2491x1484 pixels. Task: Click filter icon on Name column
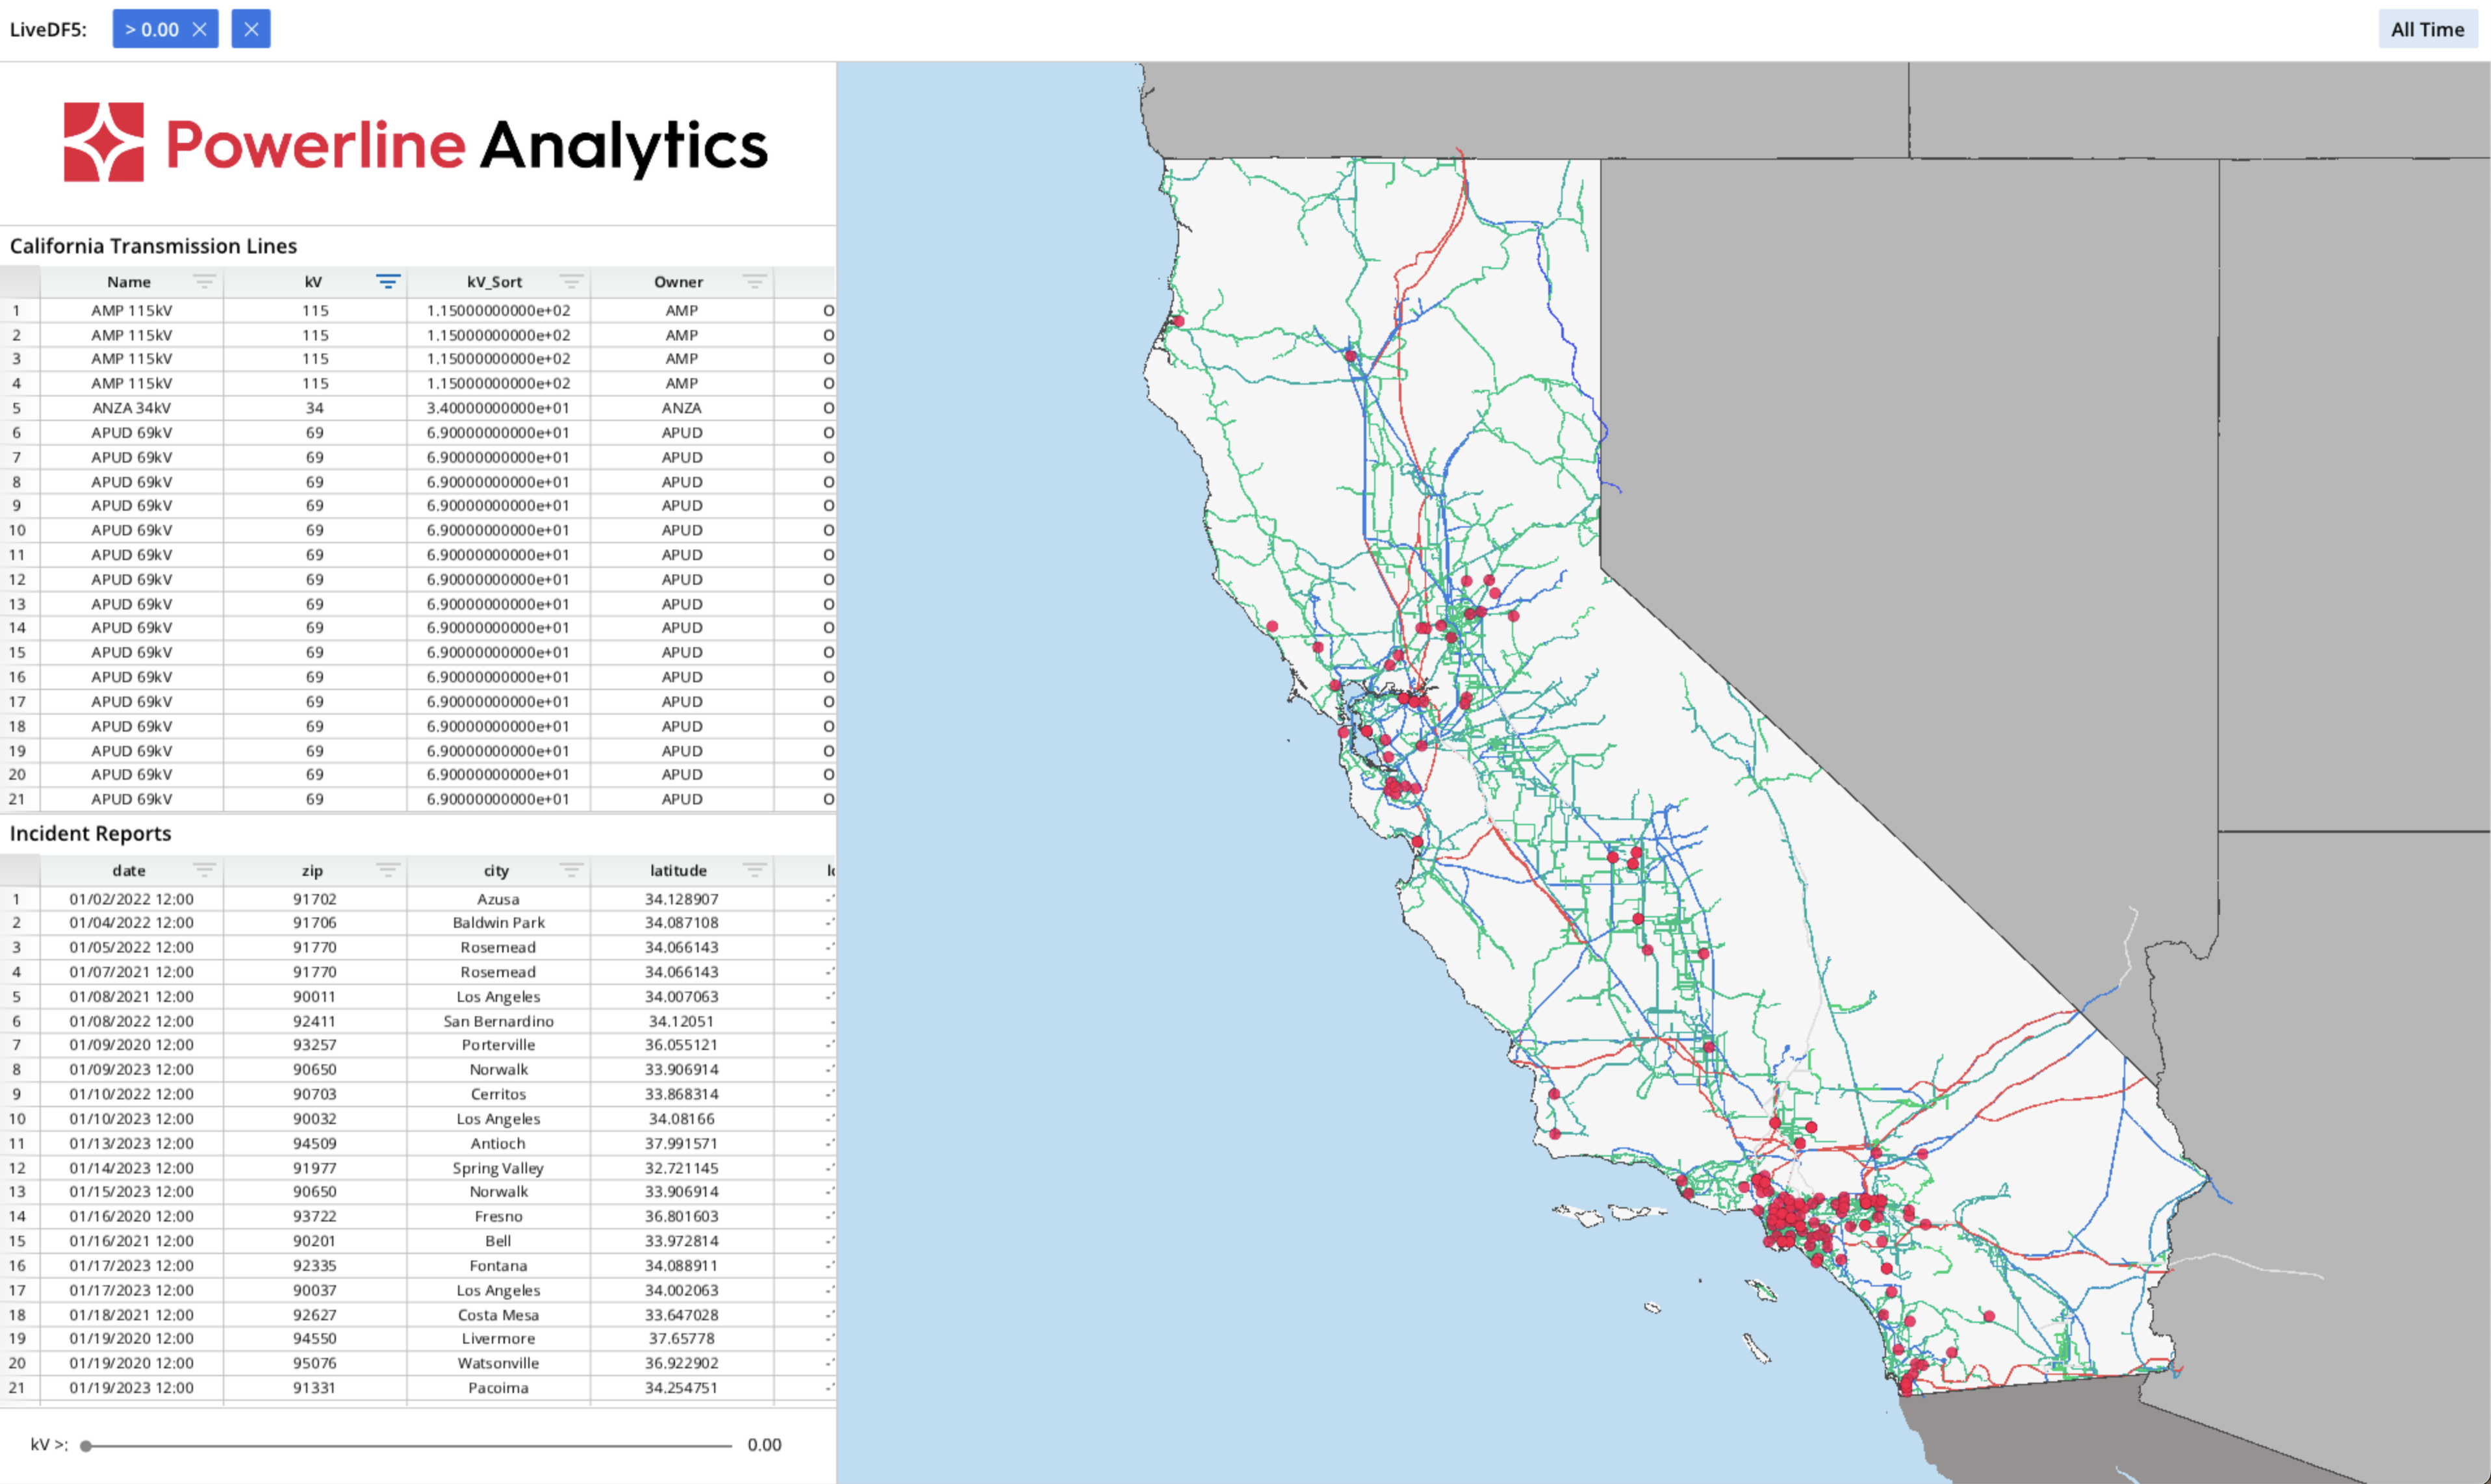pos(204,282)
